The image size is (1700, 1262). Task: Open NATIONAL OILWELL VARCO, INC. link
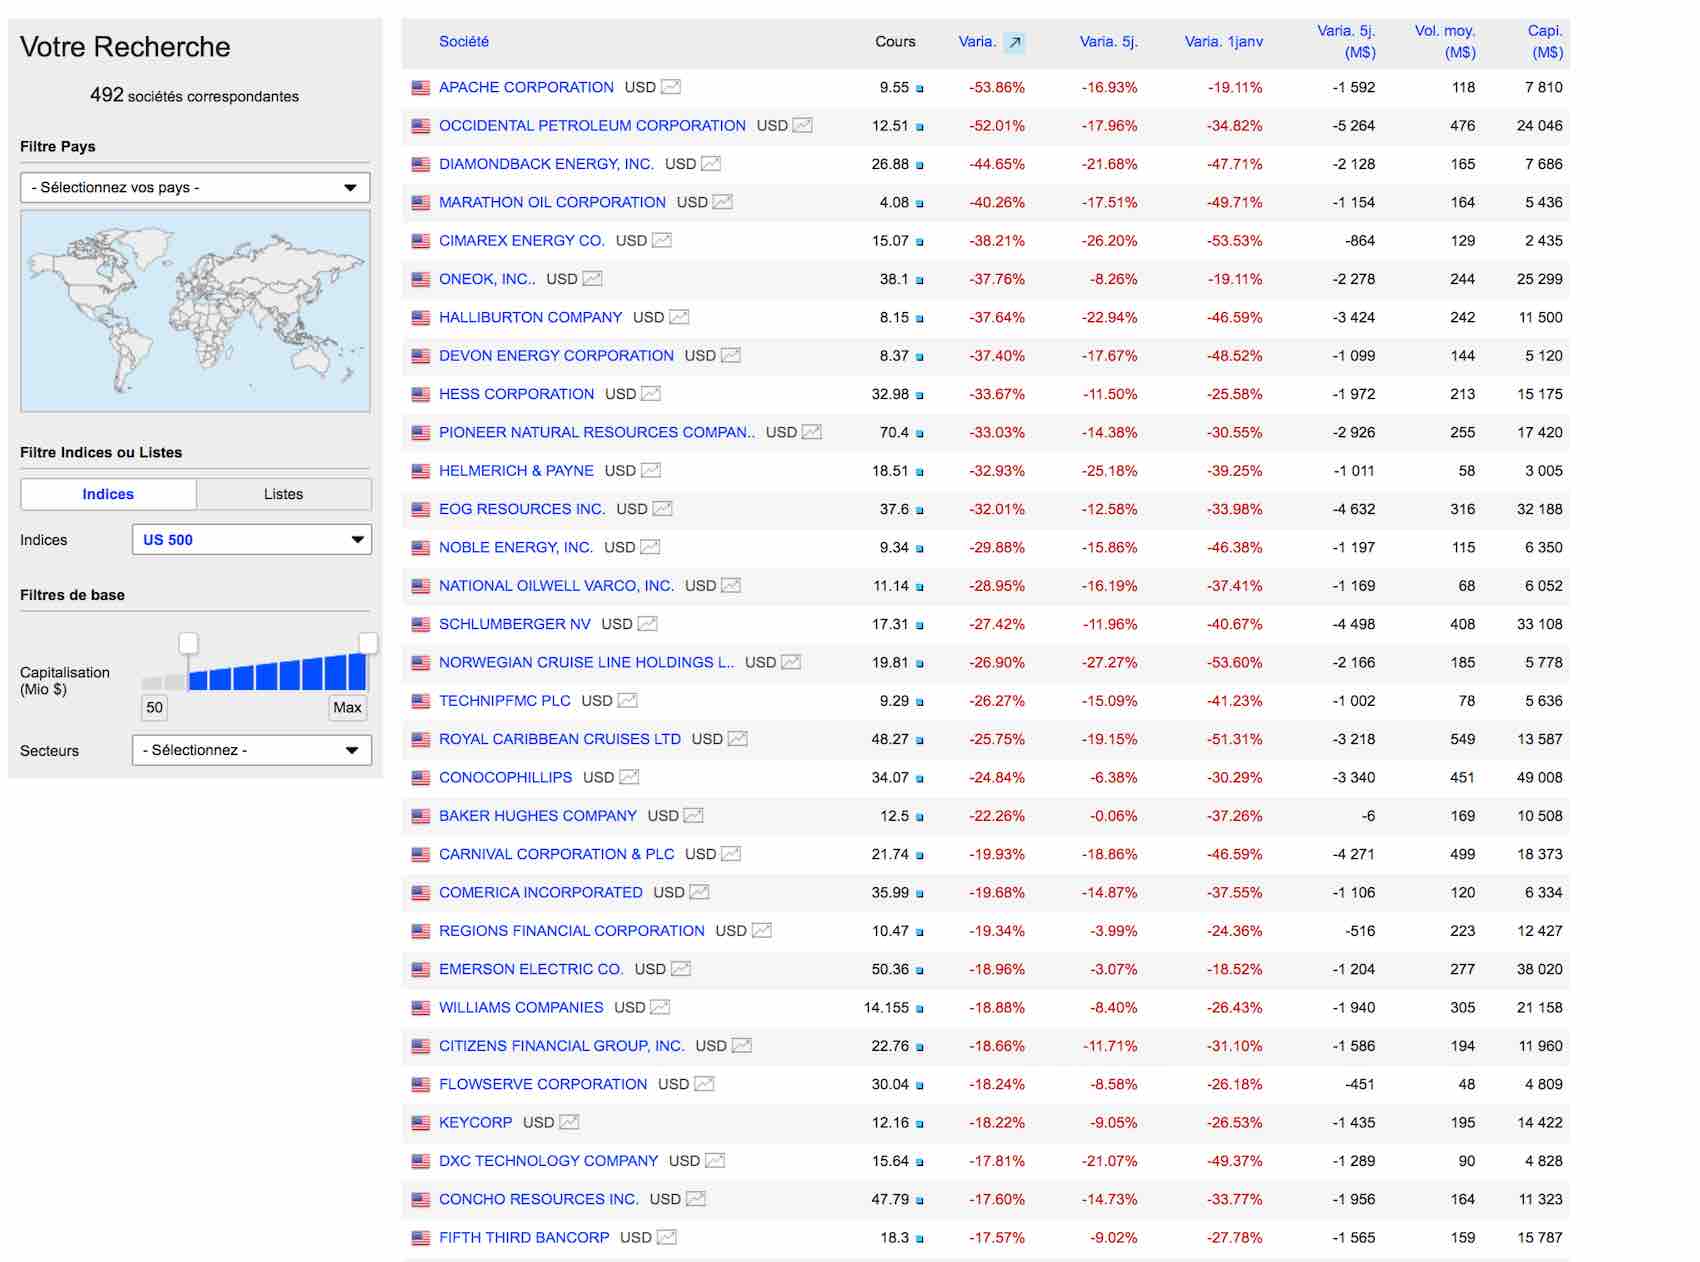pyautogui.click(x=557, y=585)
